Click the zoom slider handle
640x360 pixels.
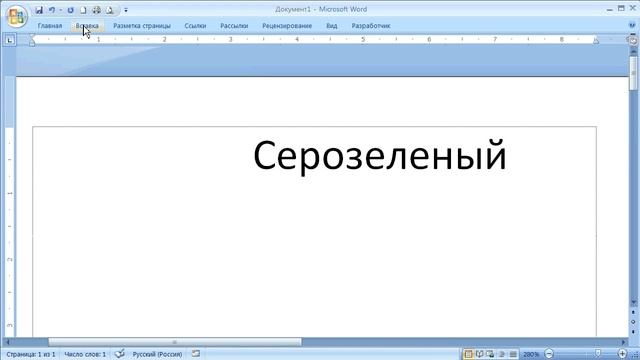(x=598, y=353)
